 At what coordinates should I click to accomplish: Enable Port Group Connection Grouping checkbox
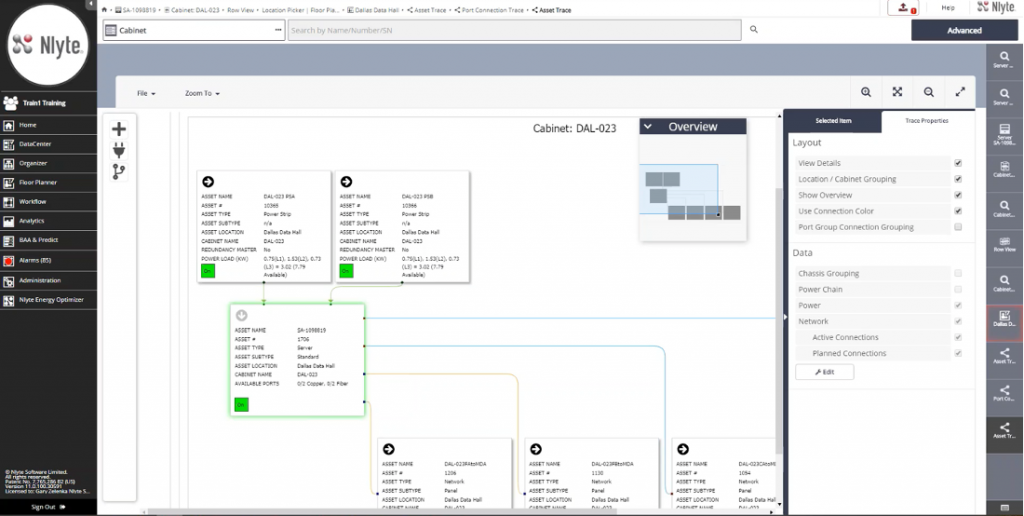tap(958, 227)
